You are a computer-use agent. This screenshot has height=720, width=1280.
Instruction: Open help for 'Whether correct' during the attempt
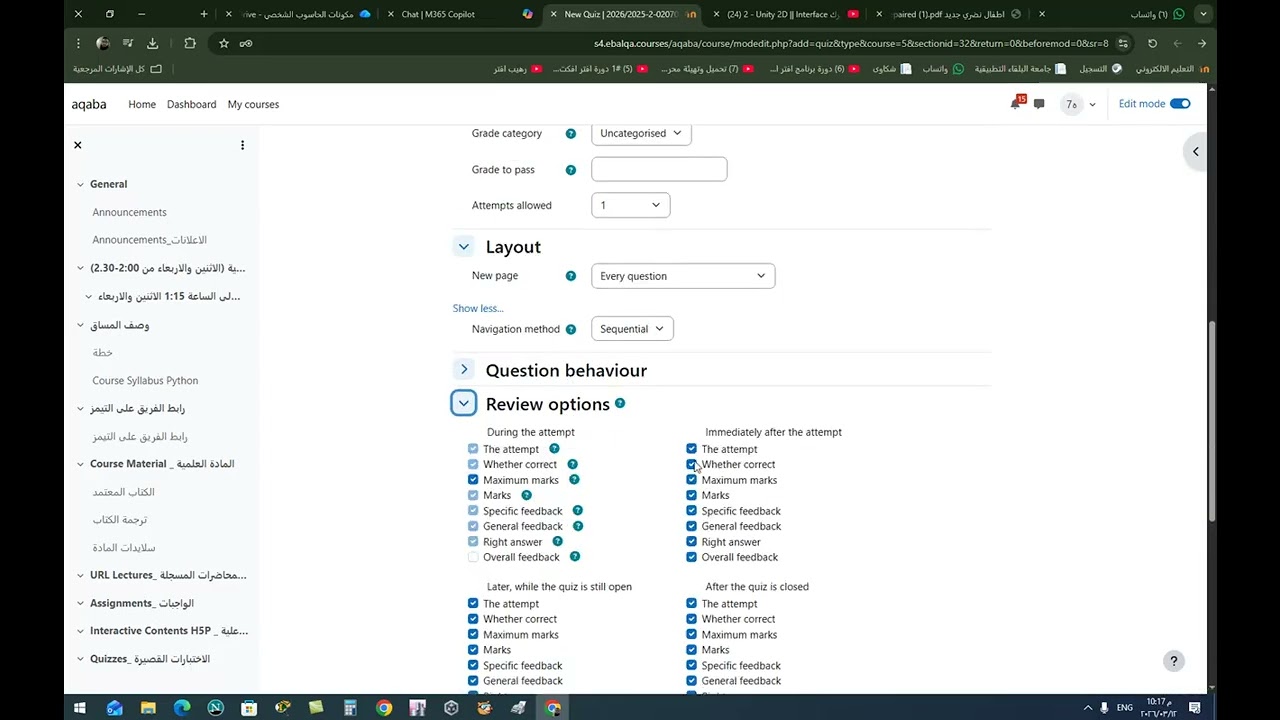click(572, 464)
